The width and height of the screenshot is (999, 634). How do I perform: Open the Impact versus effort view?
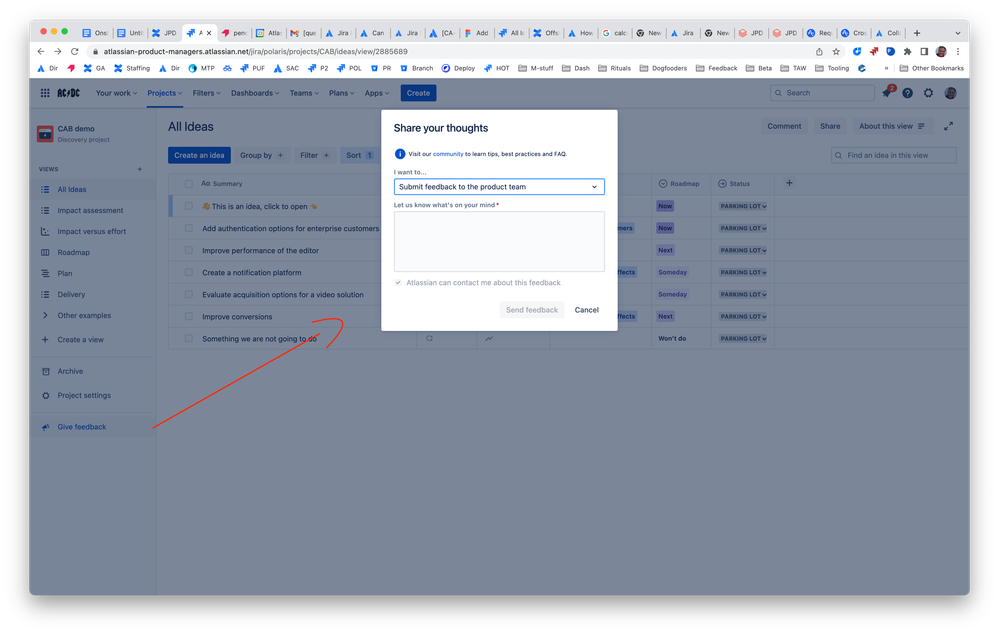tap(92, 231)
